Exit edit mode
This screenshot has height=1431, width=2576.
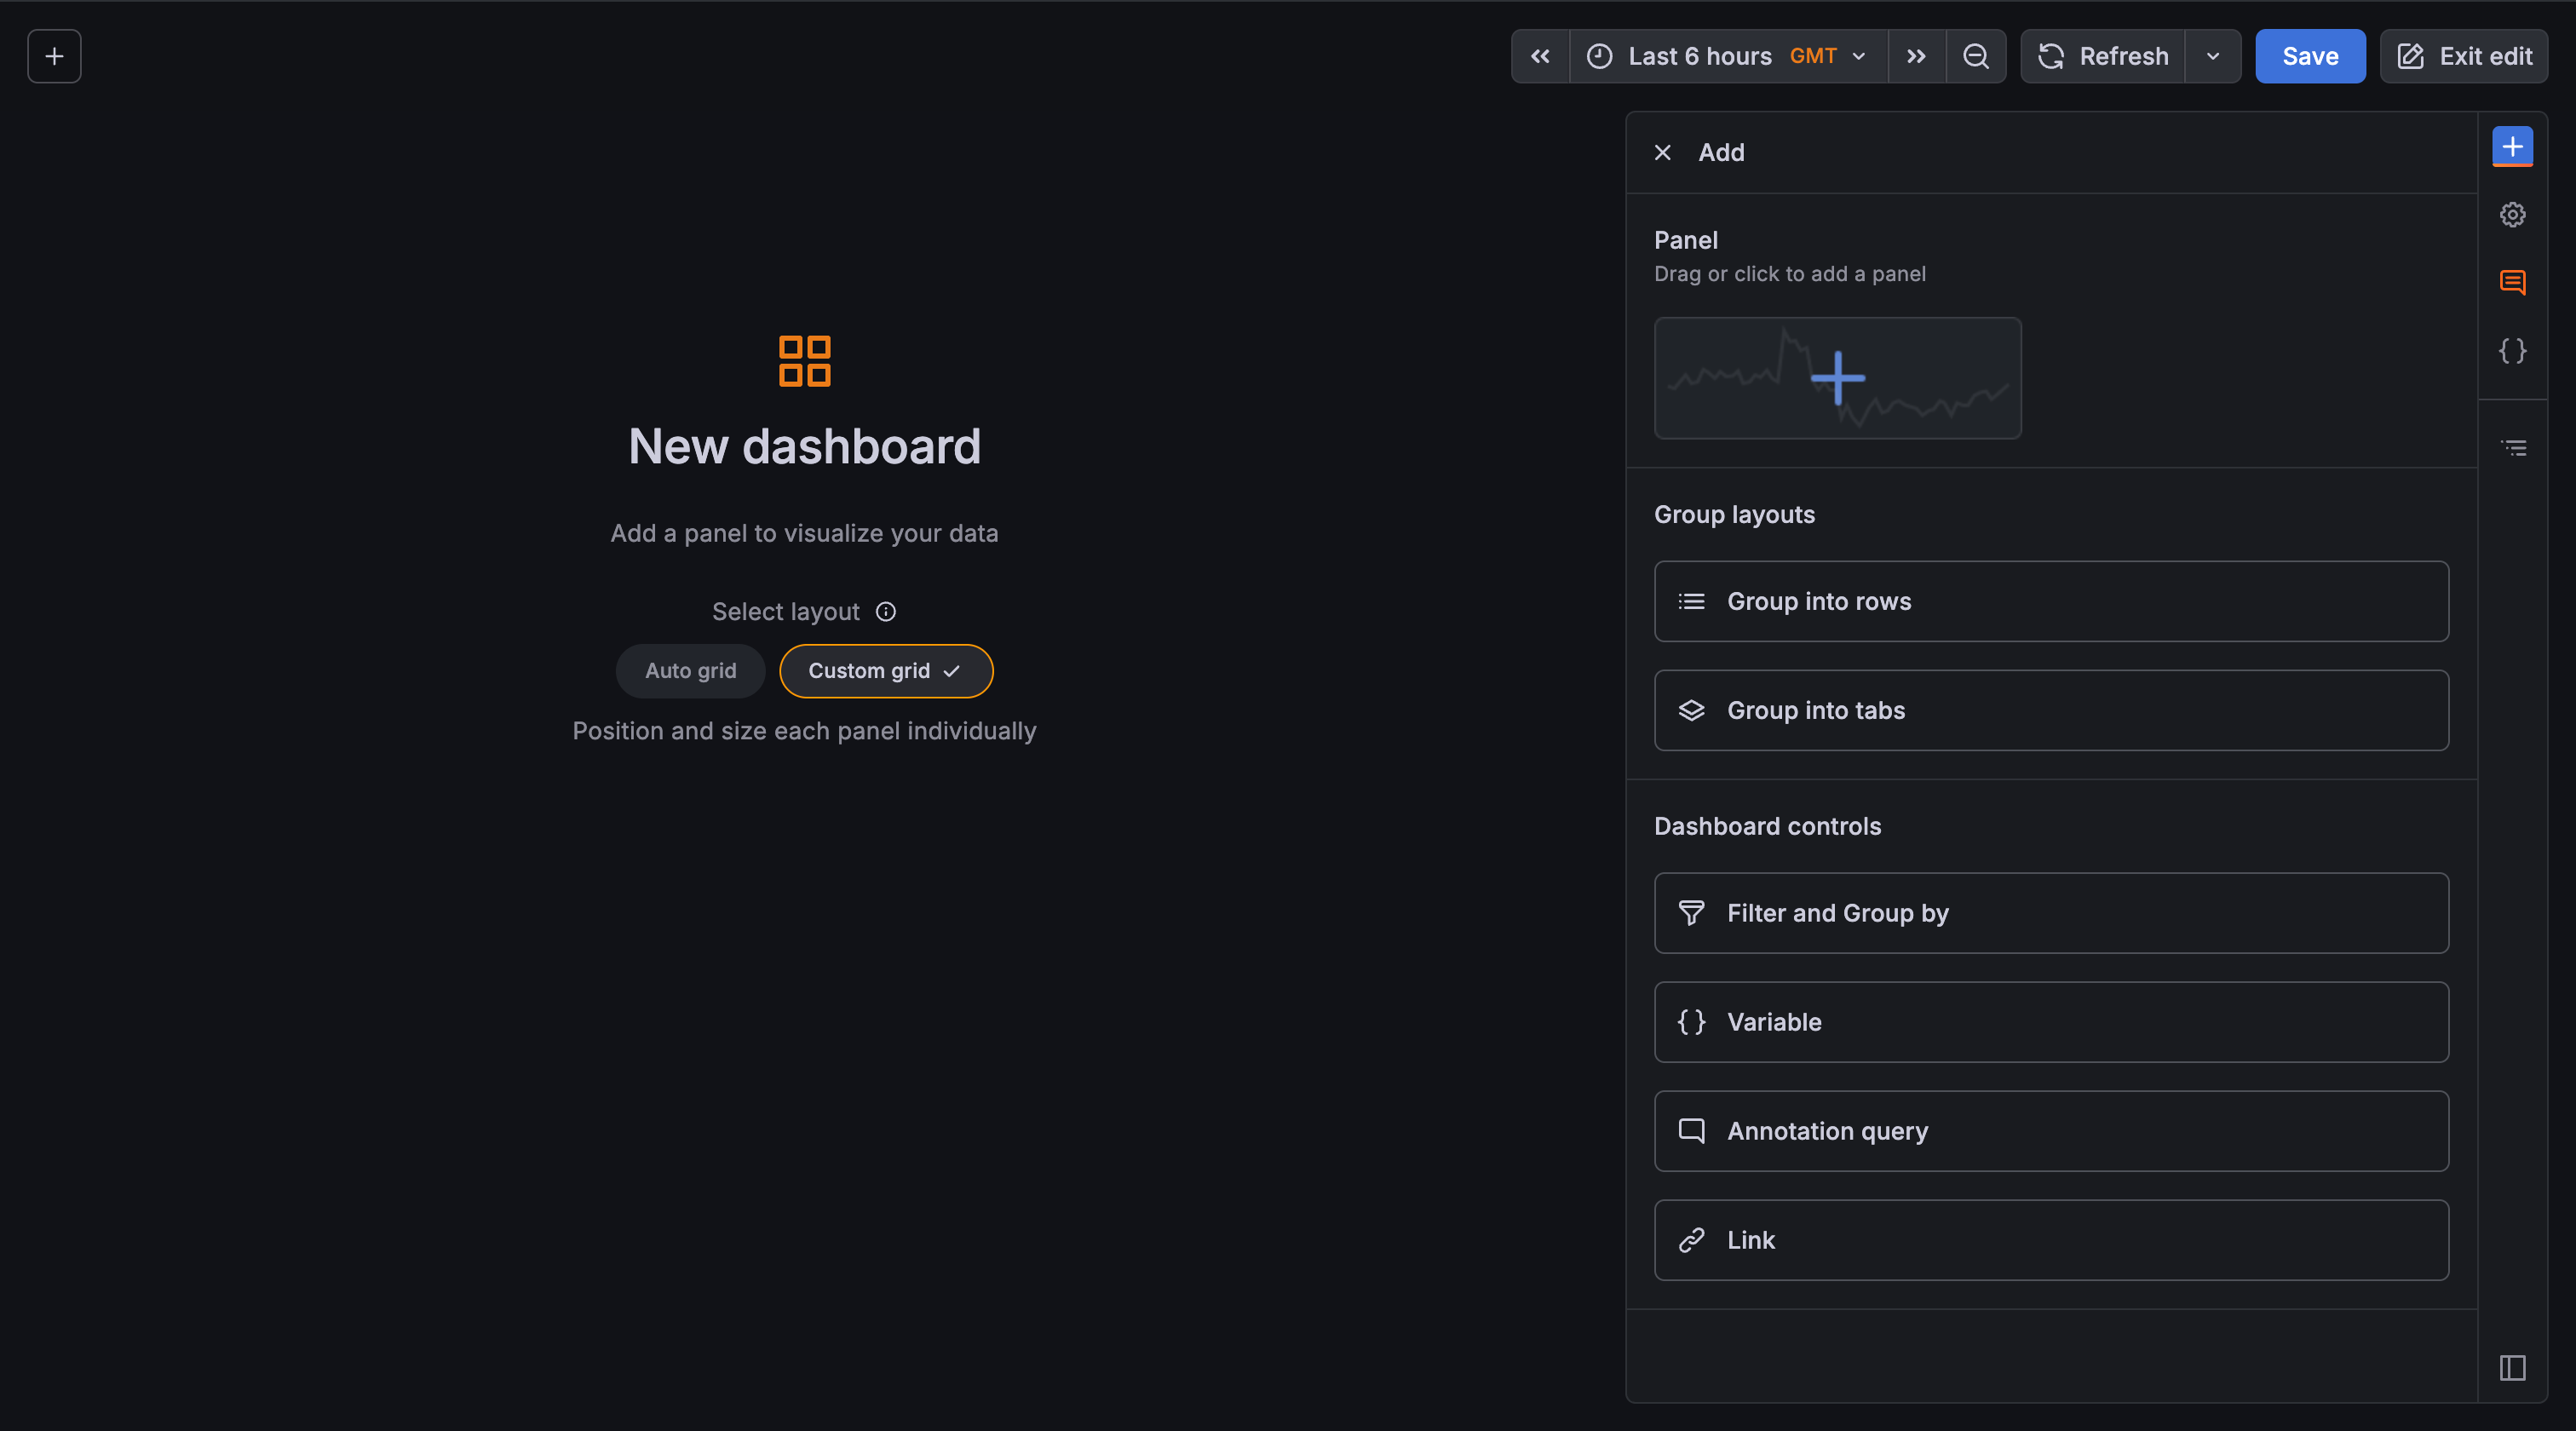pyautogui.click(x=2463, y=56)
